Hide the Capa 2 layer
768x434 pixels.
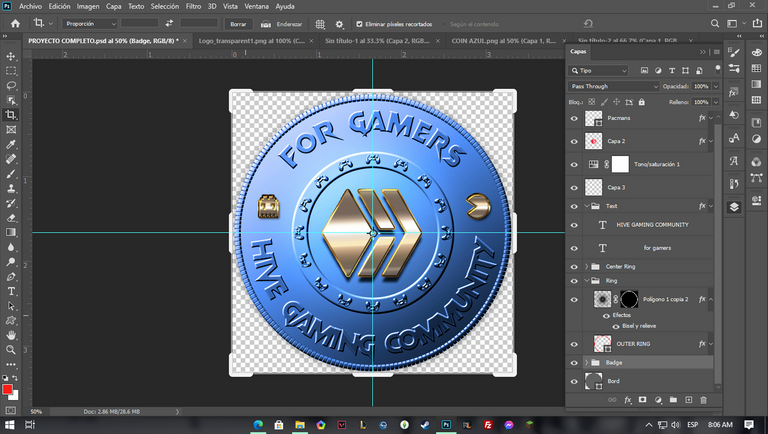pos(574,141)
